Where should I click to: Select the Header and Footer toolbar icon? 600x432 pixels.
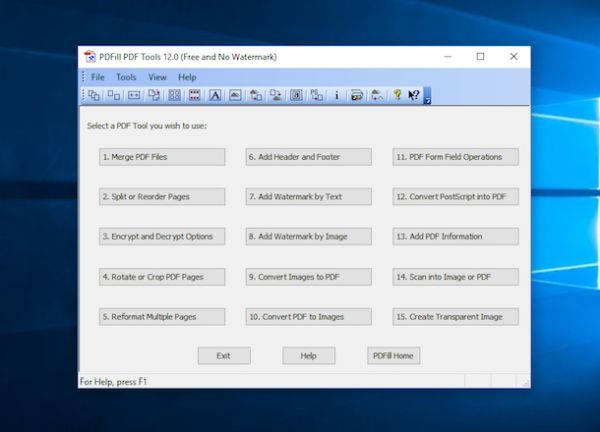195,96
